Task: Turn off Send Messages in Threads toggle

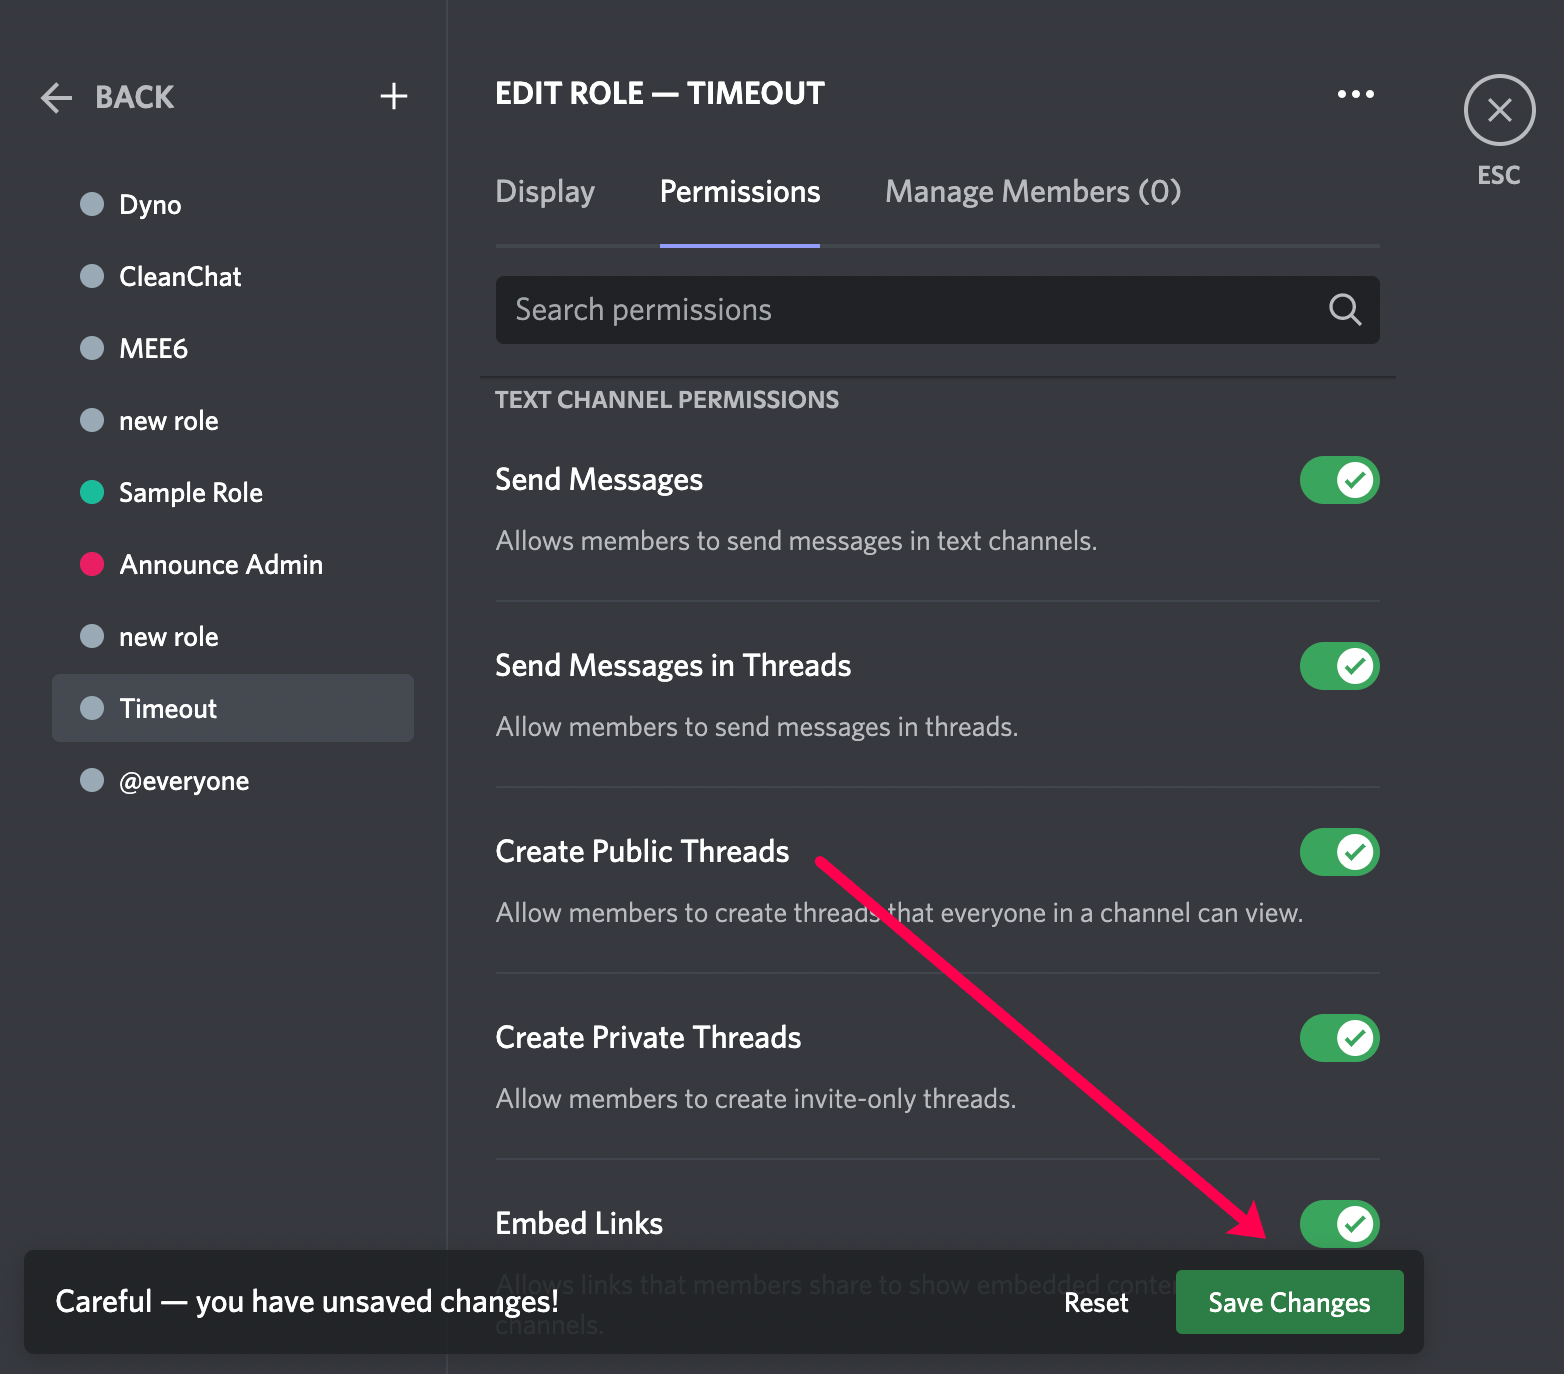Action: (x=1339, y=666)
